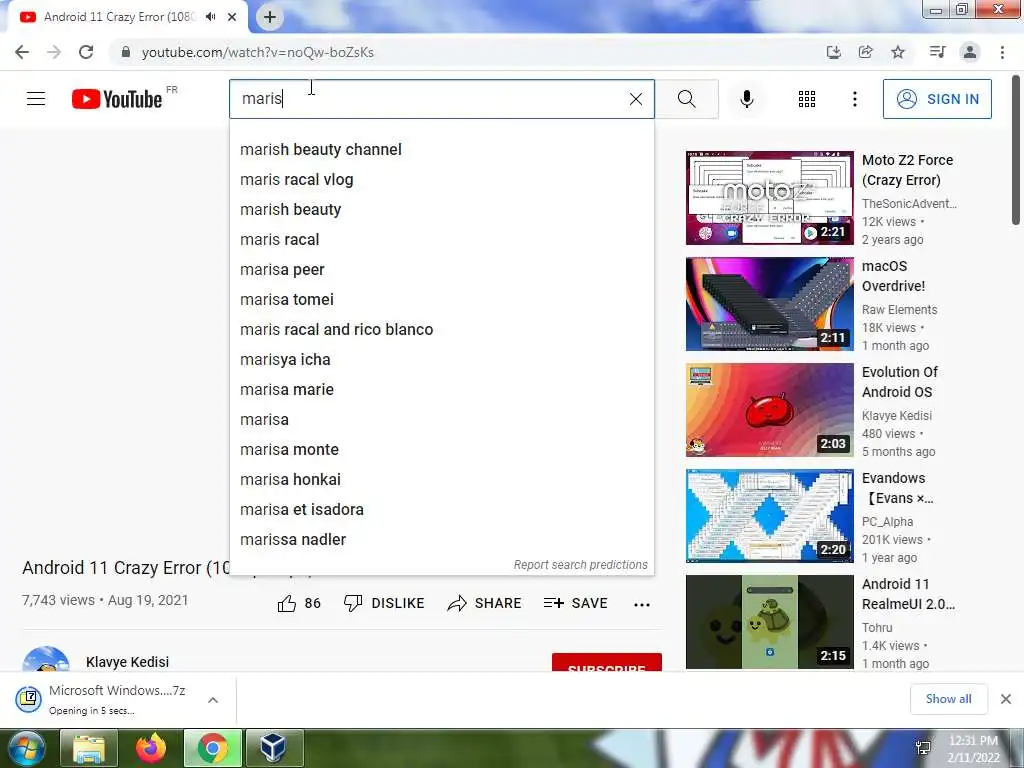The width and height of the screenshot is (1024, 768).
Task: Click the taskbar clock showing 12:31 PM
Action: coord(973,748)
